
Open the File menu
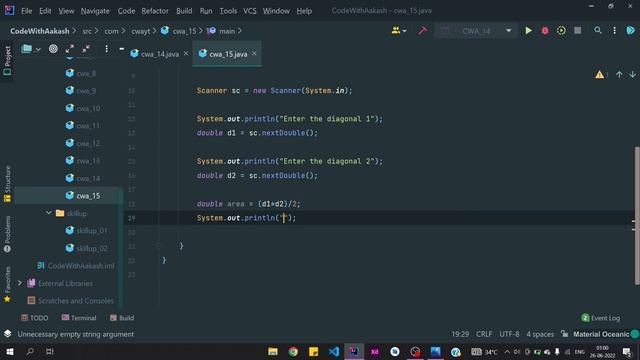click(27, 11)
